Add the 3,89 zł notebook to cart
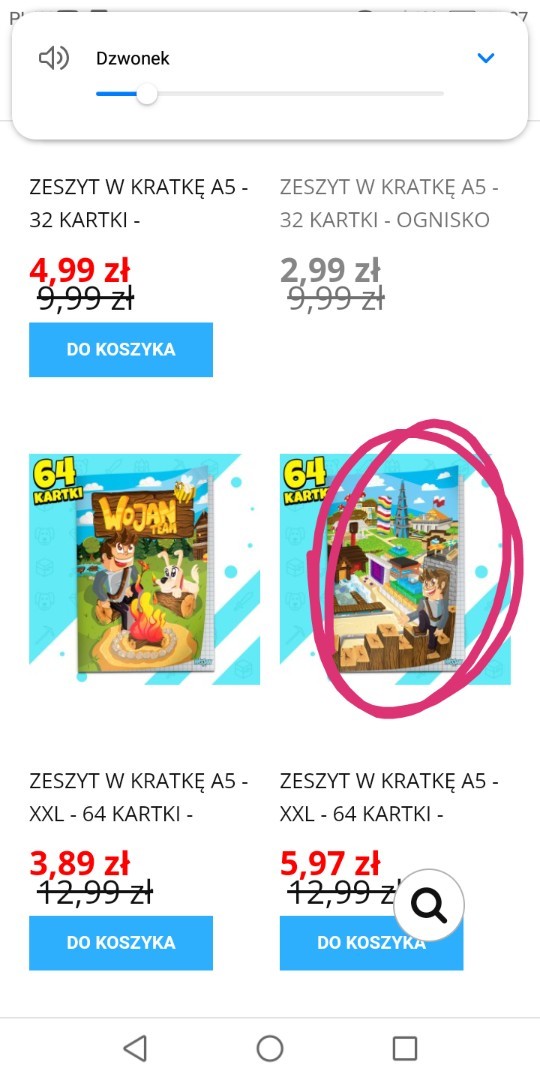 tap(121, 942)
